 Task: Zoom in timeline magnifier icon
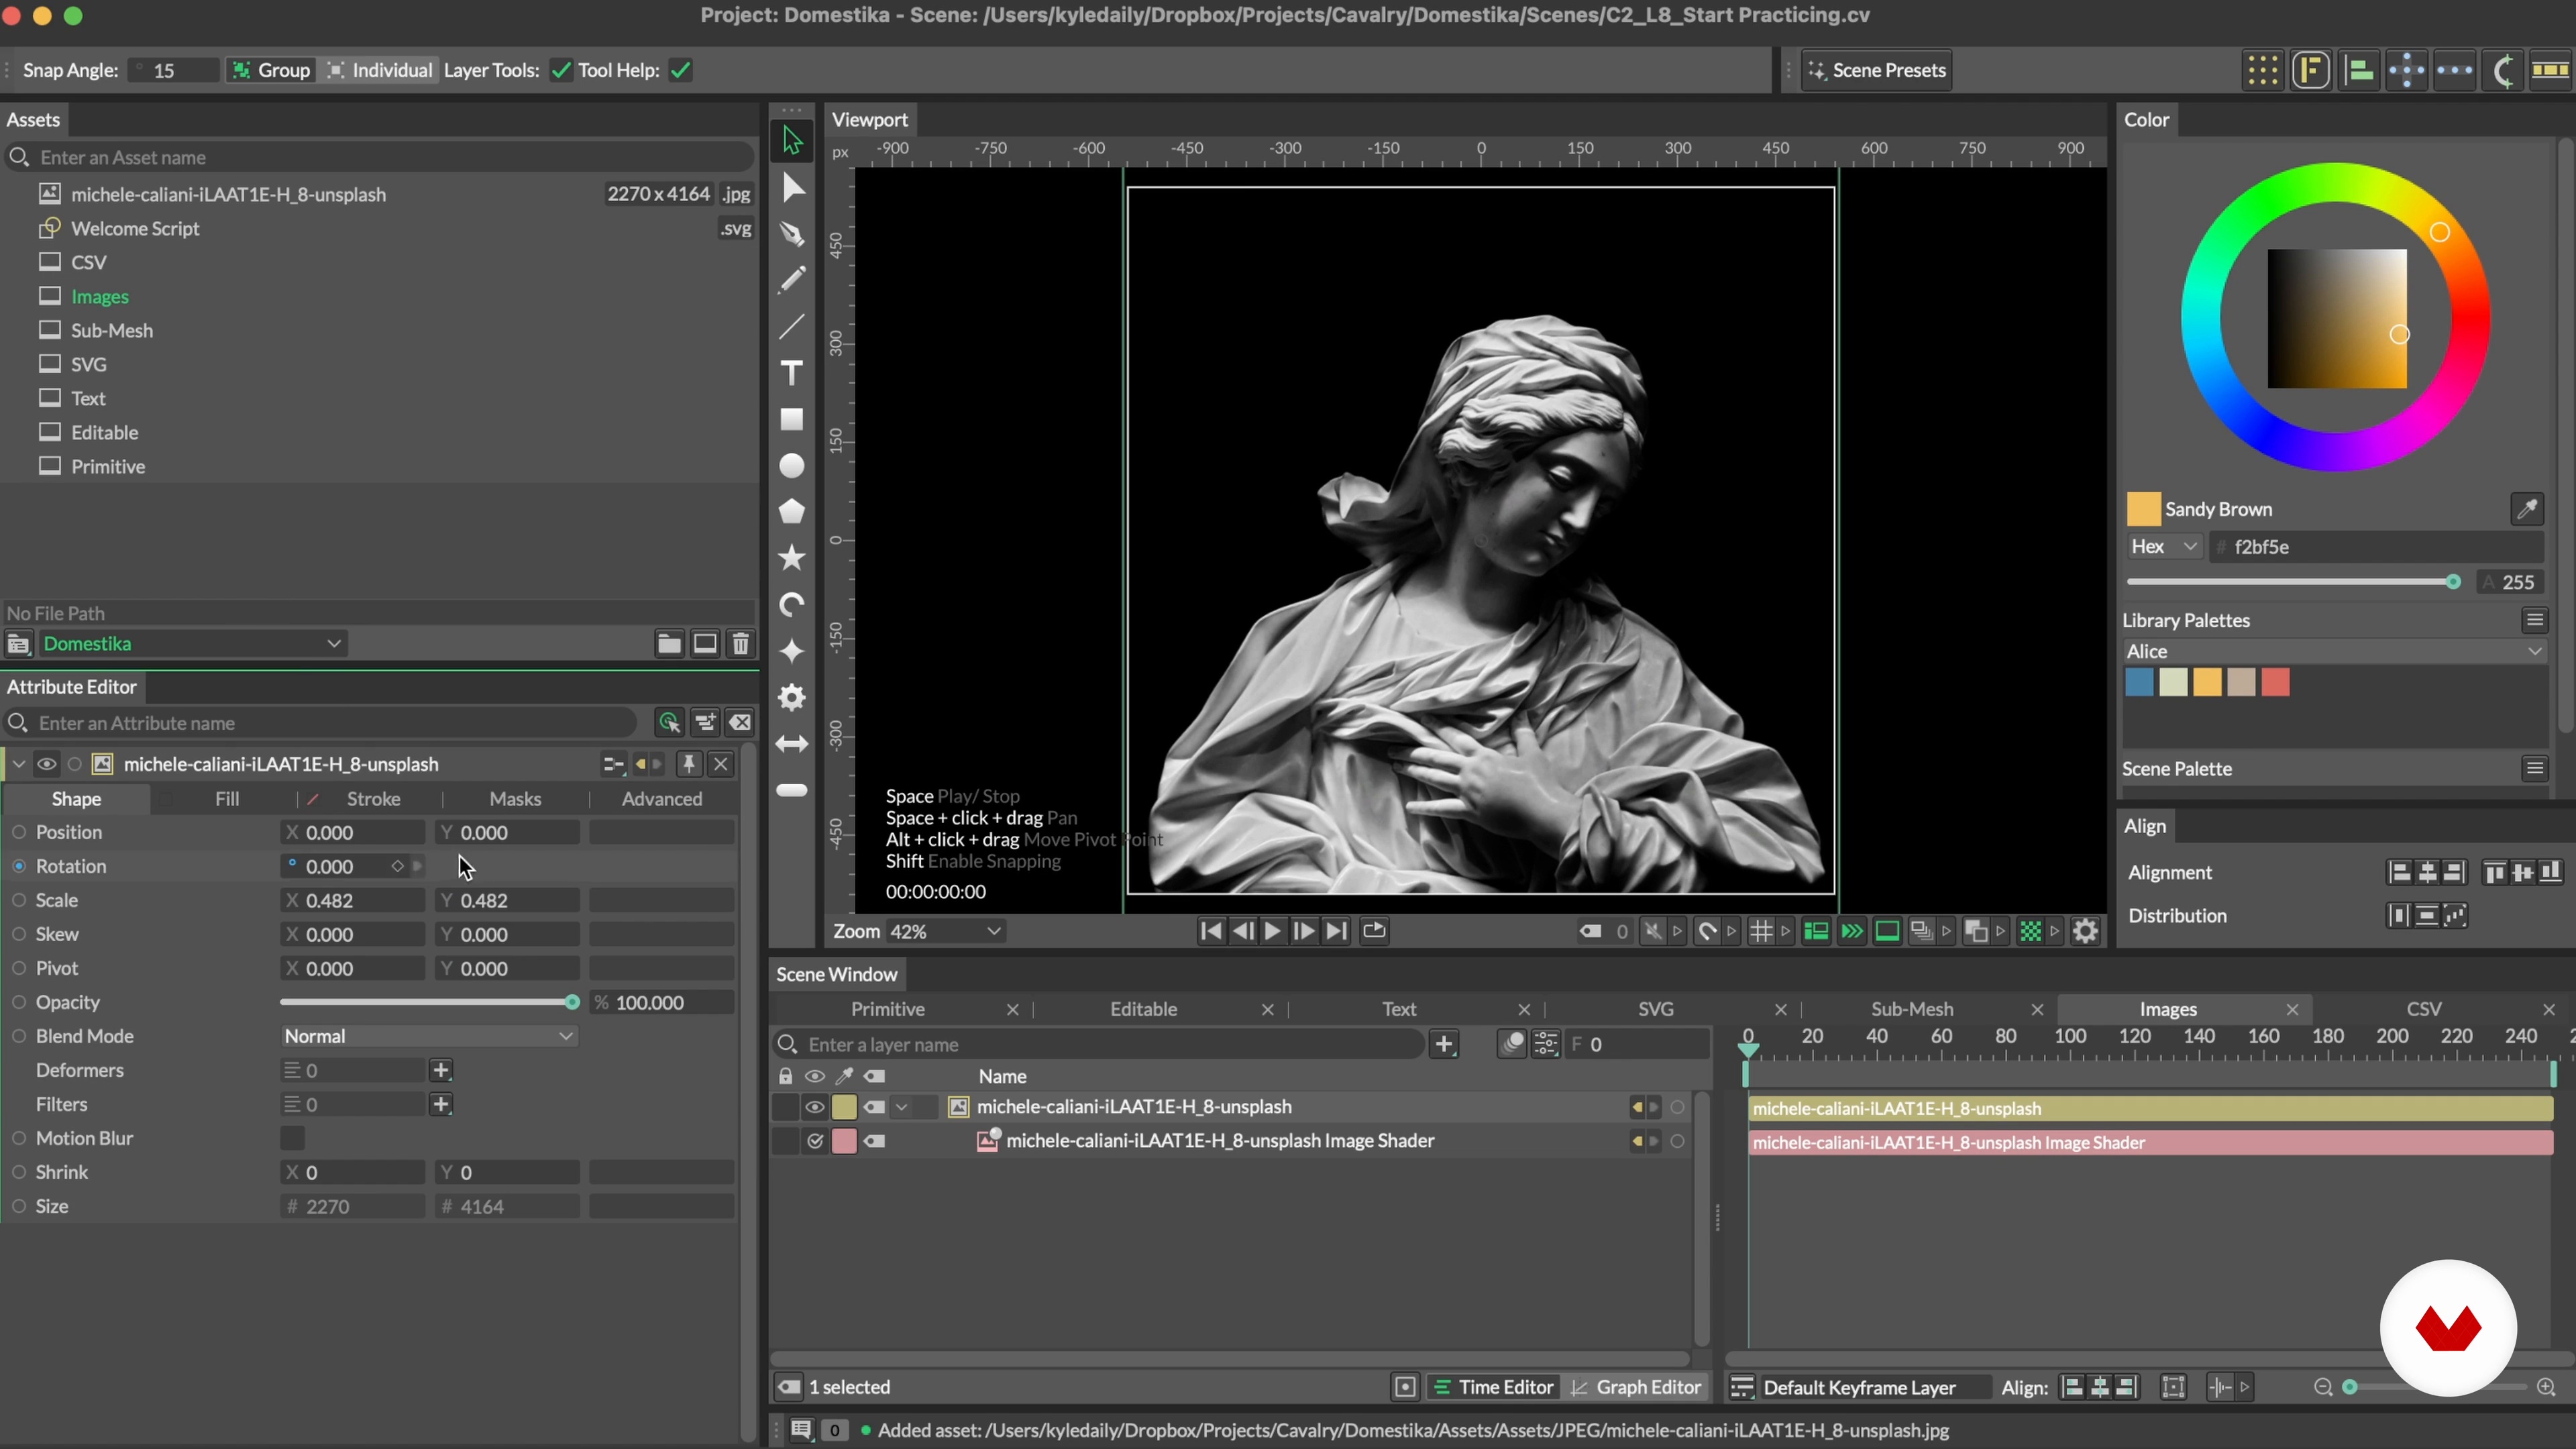(2546, 1387)
